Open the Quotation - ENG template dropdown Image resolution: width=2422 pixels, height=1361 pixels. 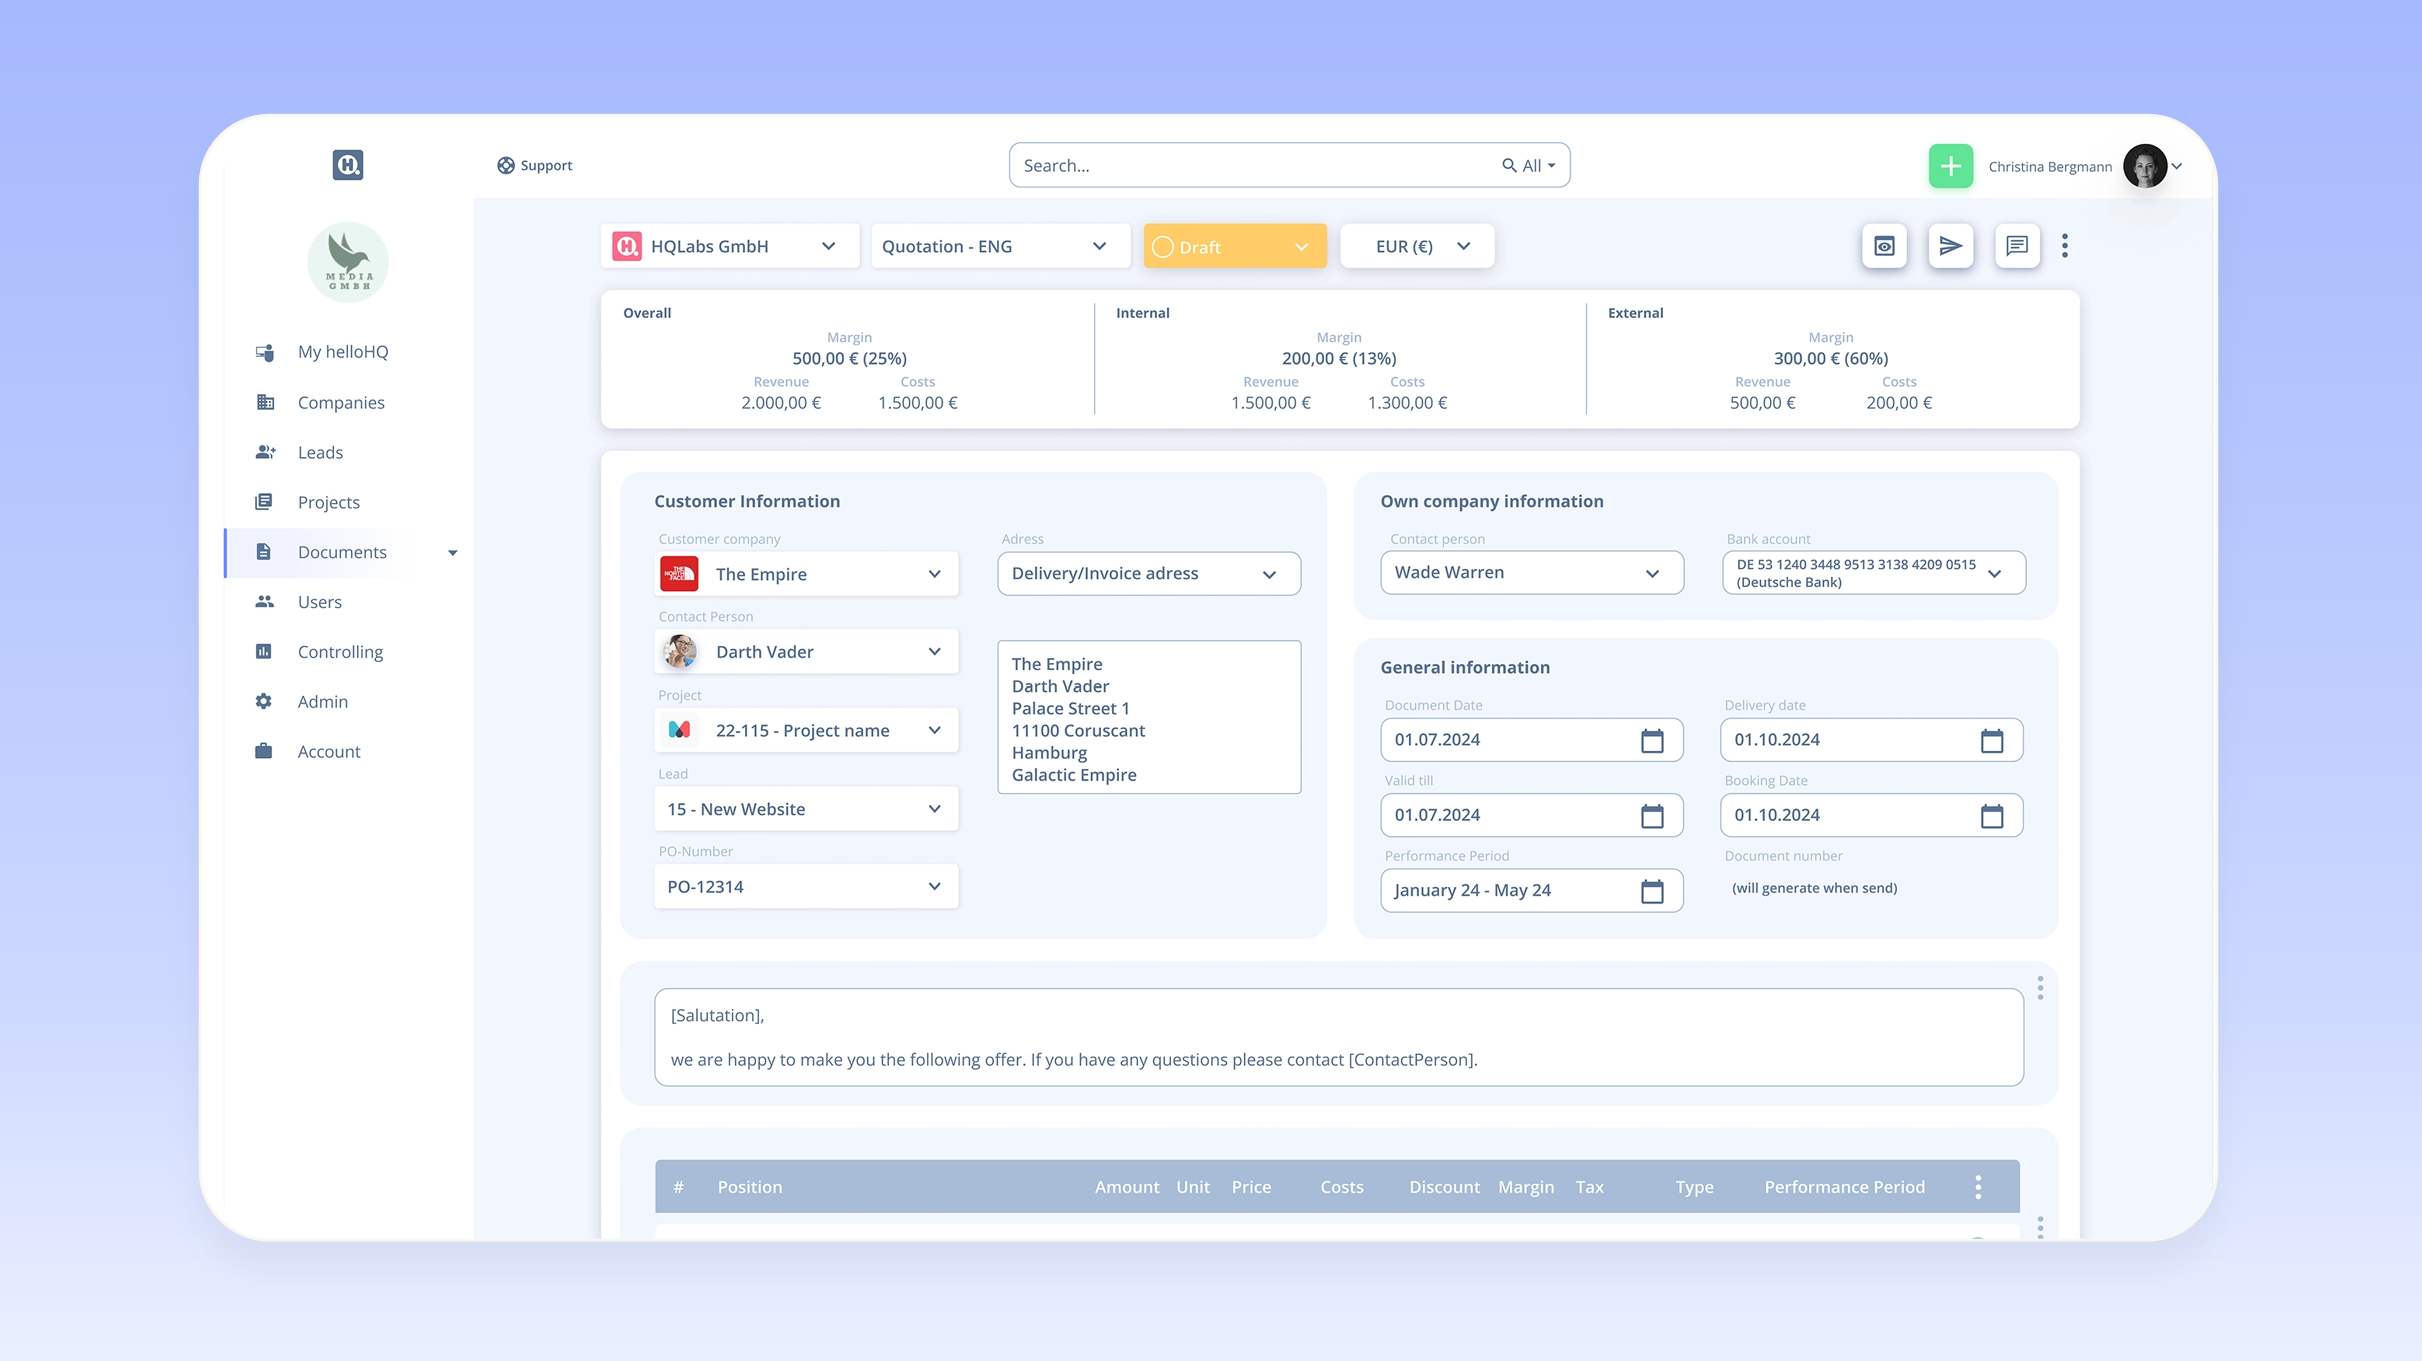tap(999, 246)
